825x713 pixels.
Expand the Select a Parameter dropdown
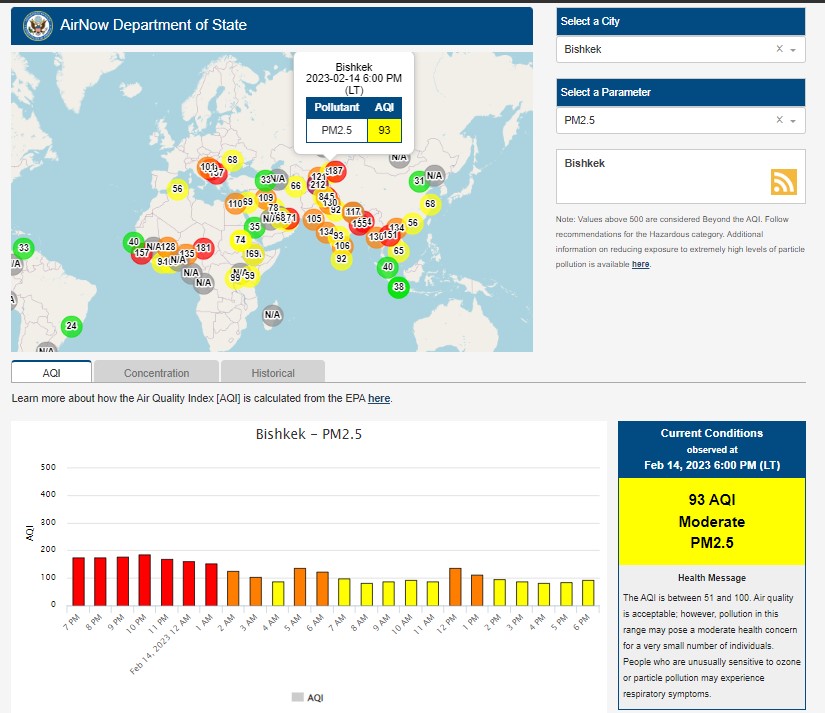[x=793, y=120]
